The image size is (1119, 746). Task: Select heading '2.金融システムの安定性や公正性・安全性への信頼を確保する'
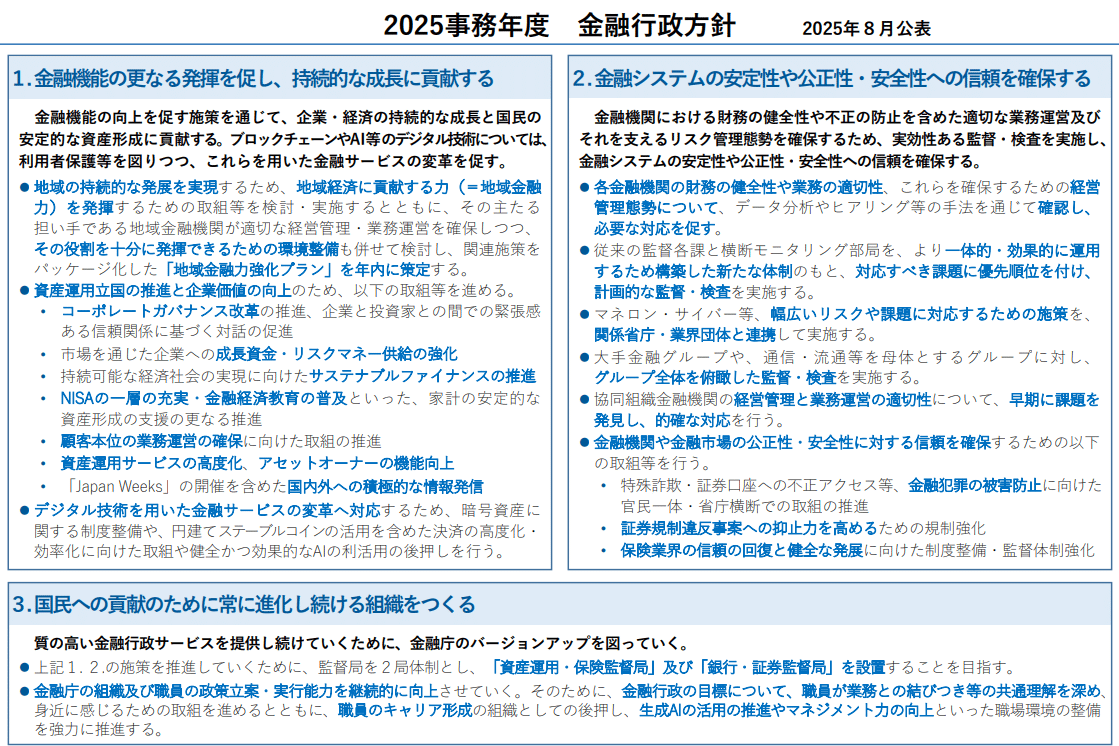click(x=832, y=79)
